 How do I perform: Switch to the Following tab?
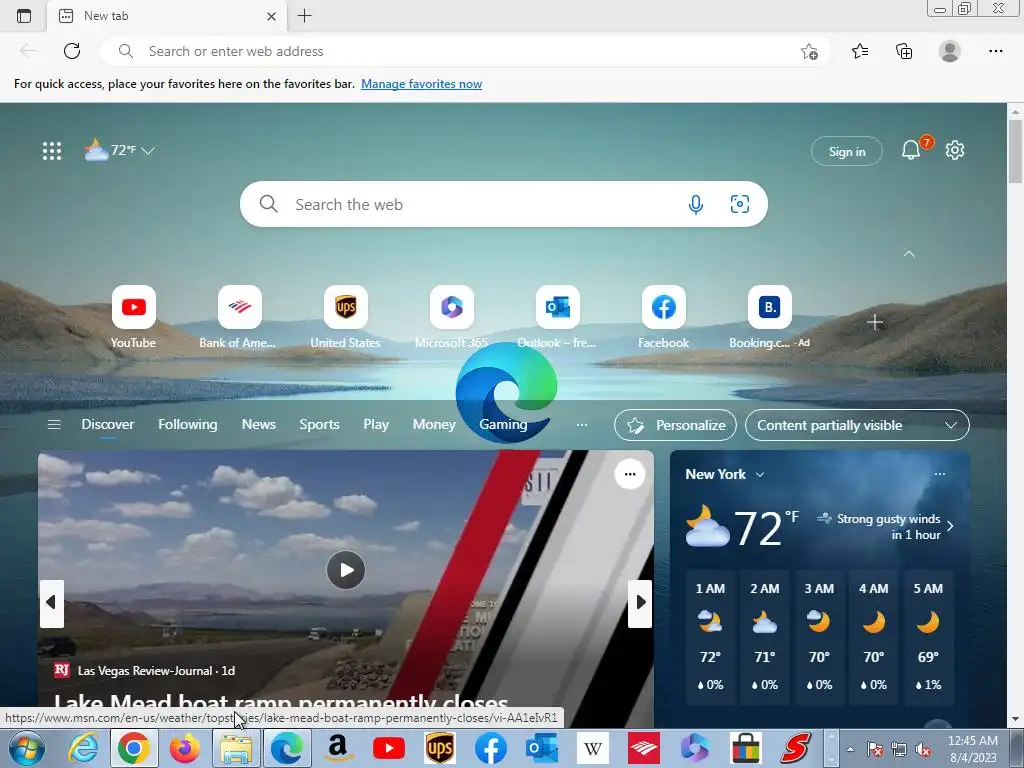pyautogui.click(x=187, y=424)
